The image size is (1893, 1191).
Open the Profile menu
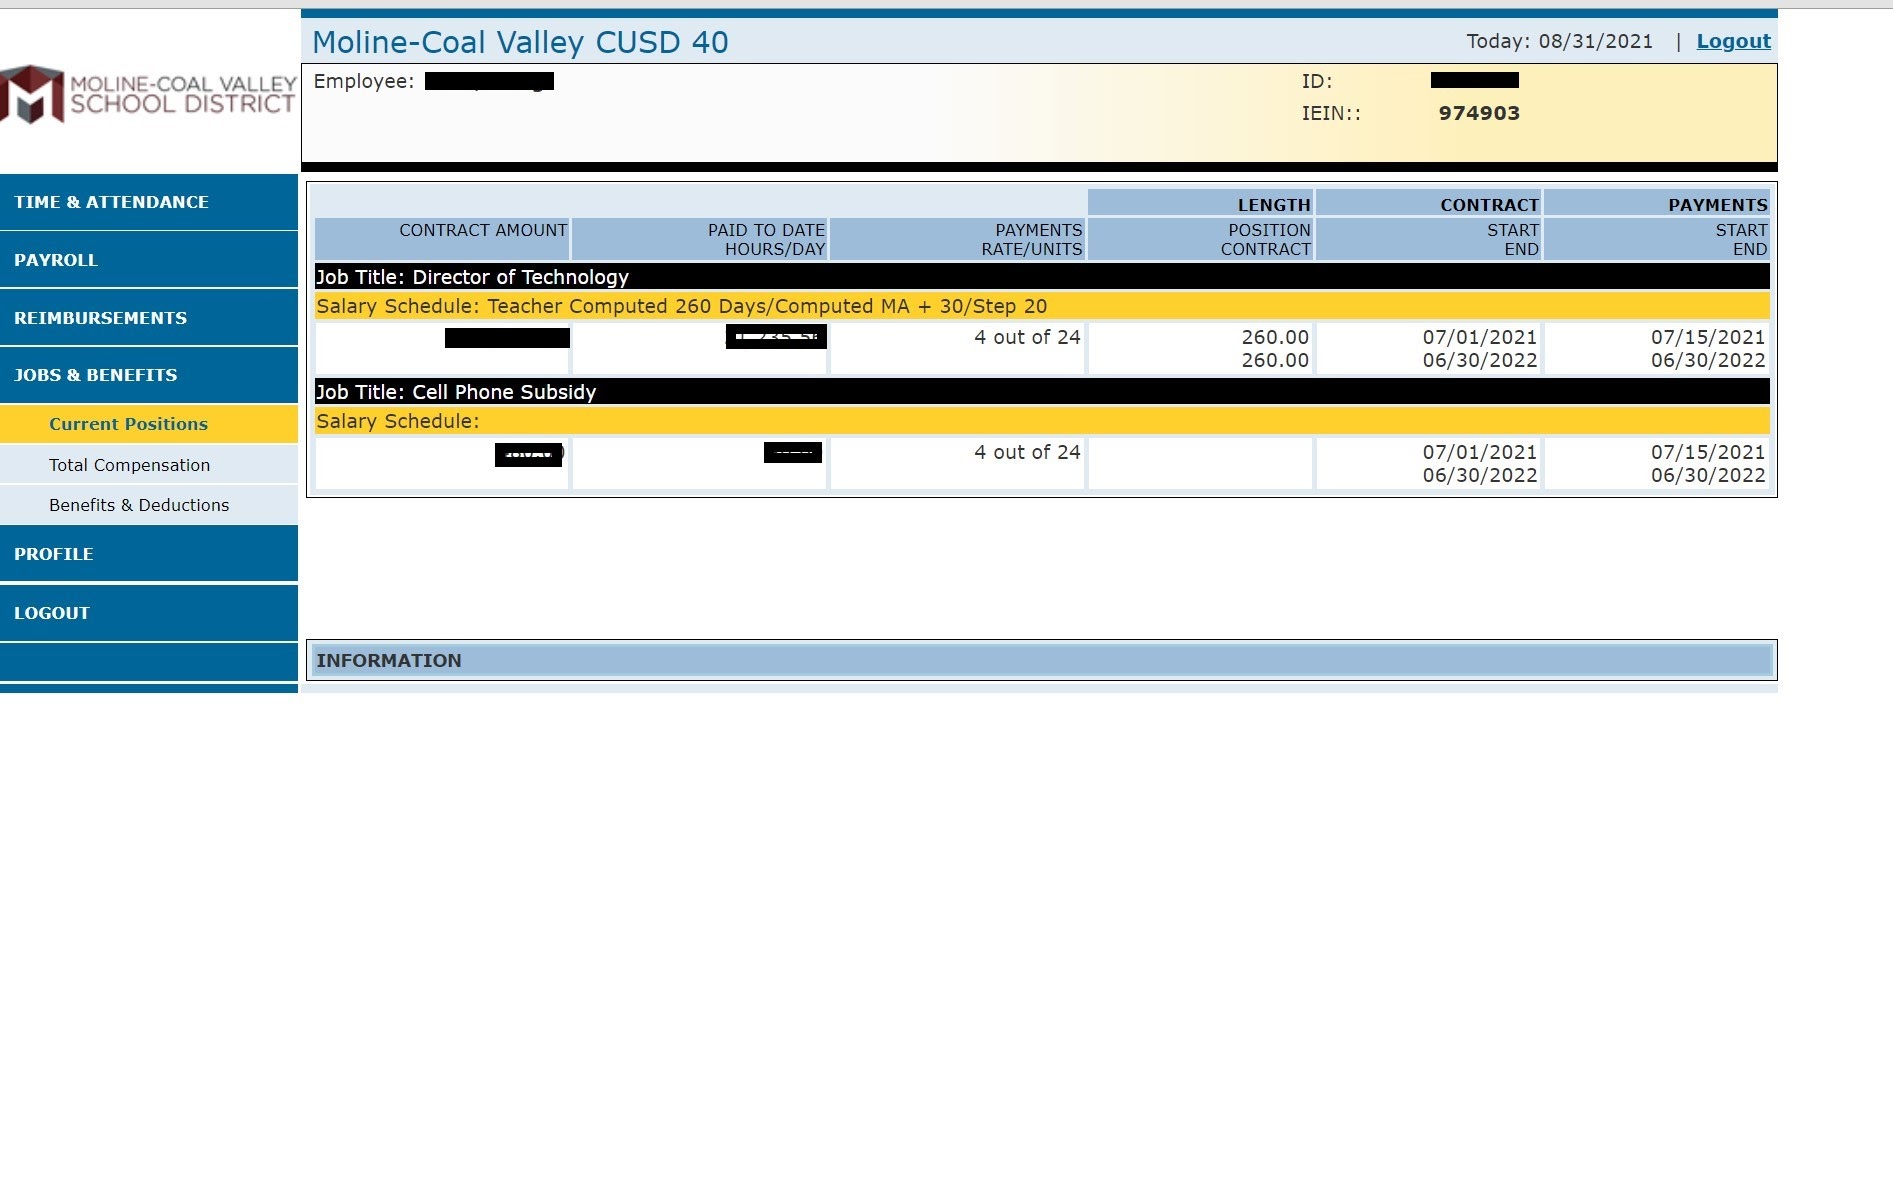(x=54, y=554)
